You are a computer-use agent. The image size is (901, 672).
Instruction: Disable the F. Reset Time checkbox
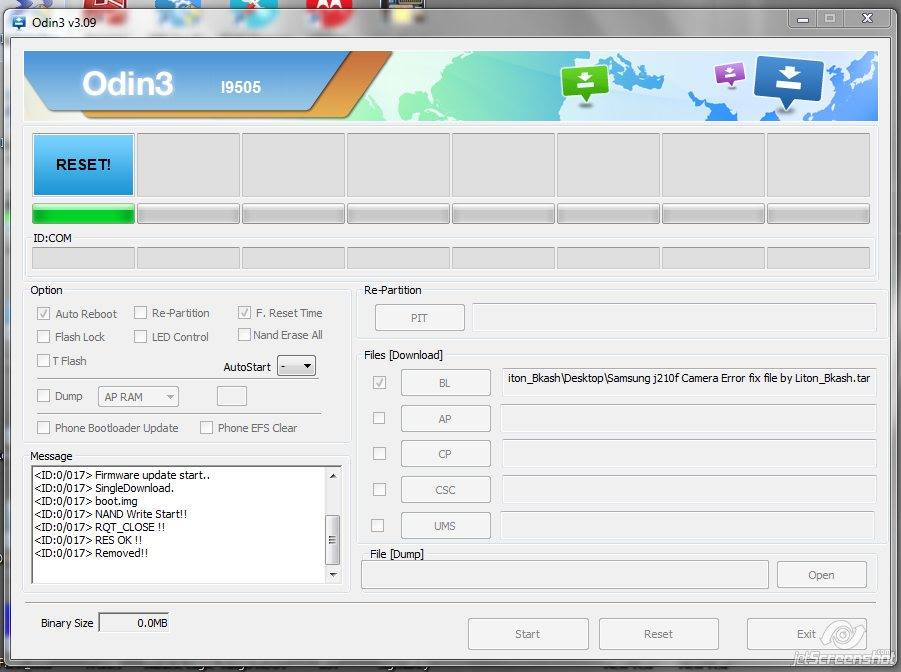[x=243, y=313]
